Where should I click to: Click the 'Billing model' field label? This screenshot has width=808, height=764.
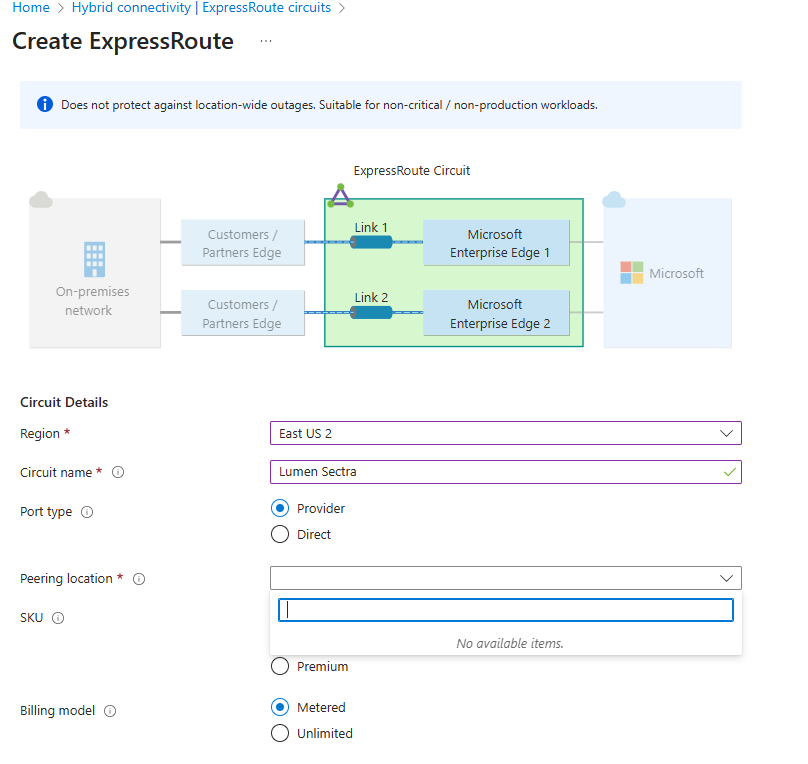click(x=57, y=711)
